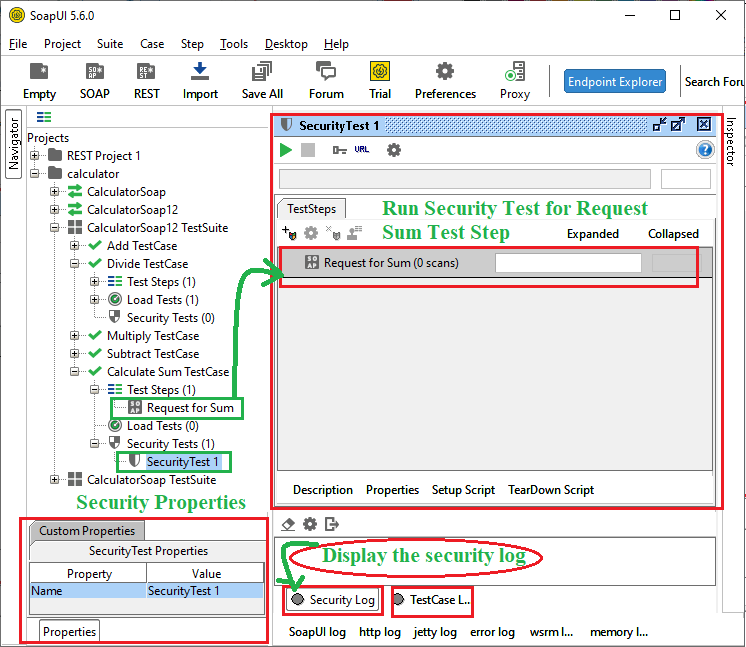Click the Properties tab at bottom left
This screenshot has width=746, height=647.
pyautogui.click(x=69, y=631)
